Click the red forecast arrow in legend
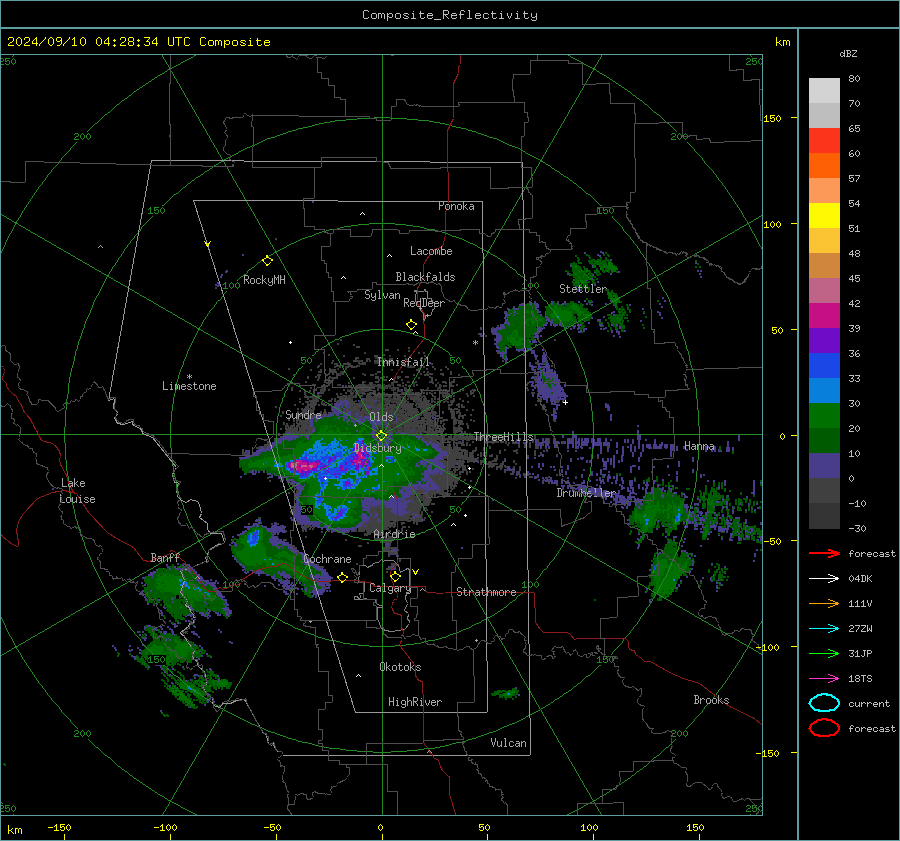The height and width of the screenshot is (841, 900). coord(824,553)
